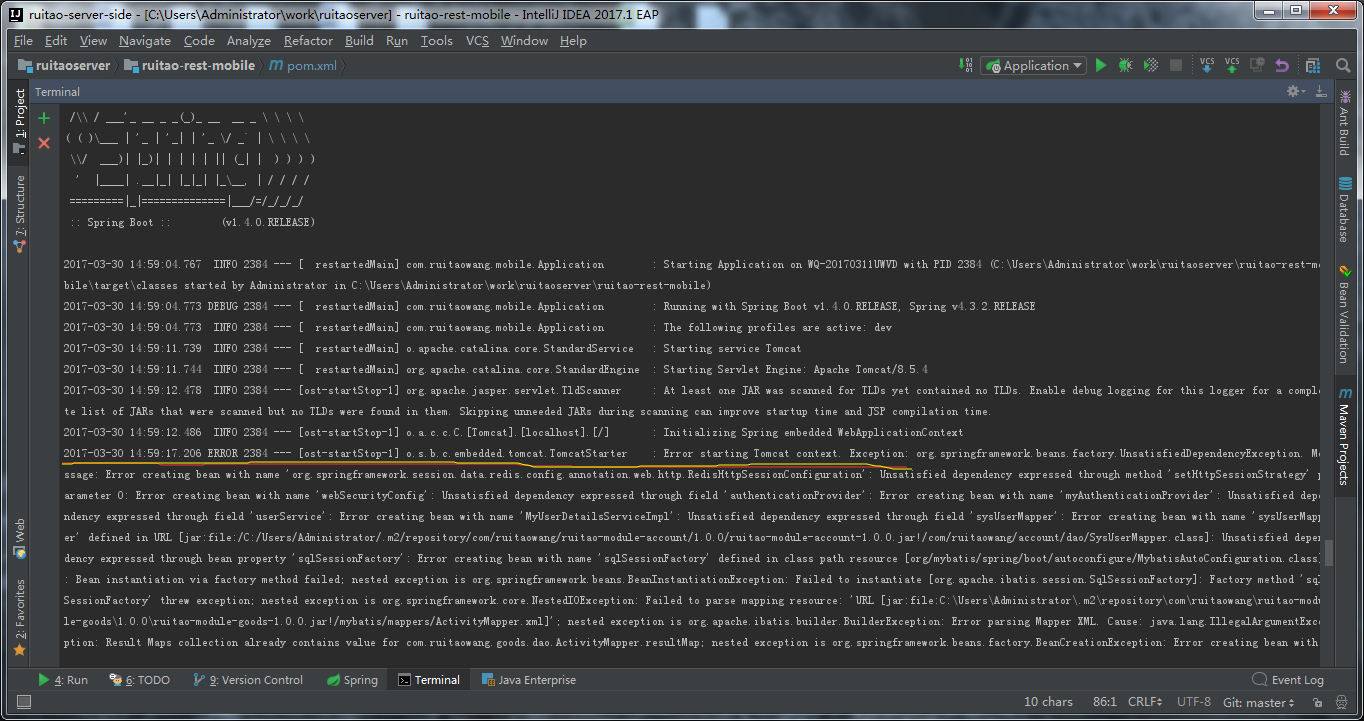Open the File menu
This screenshot has height=721, width=1364.
coord(23,41)
